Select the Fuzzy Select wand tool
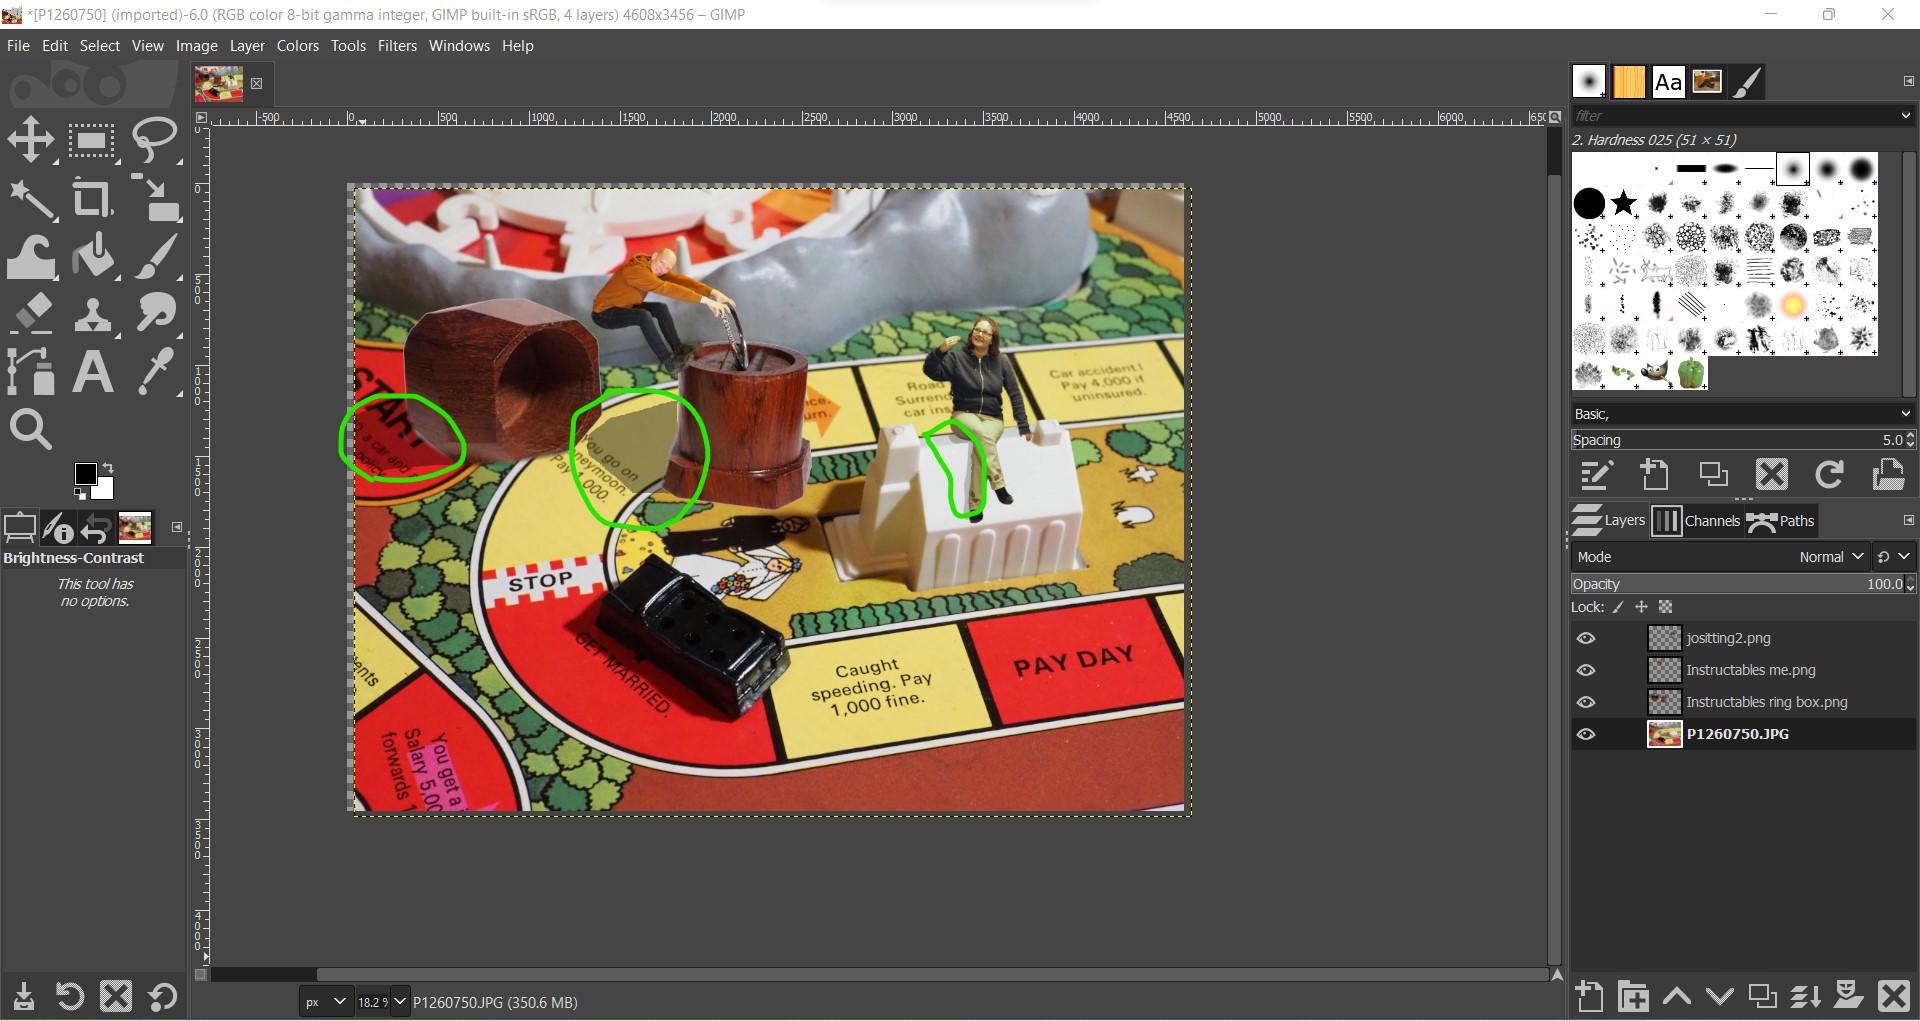Viewport: 1920px width, 1021px height. click(x=32, y=198)
